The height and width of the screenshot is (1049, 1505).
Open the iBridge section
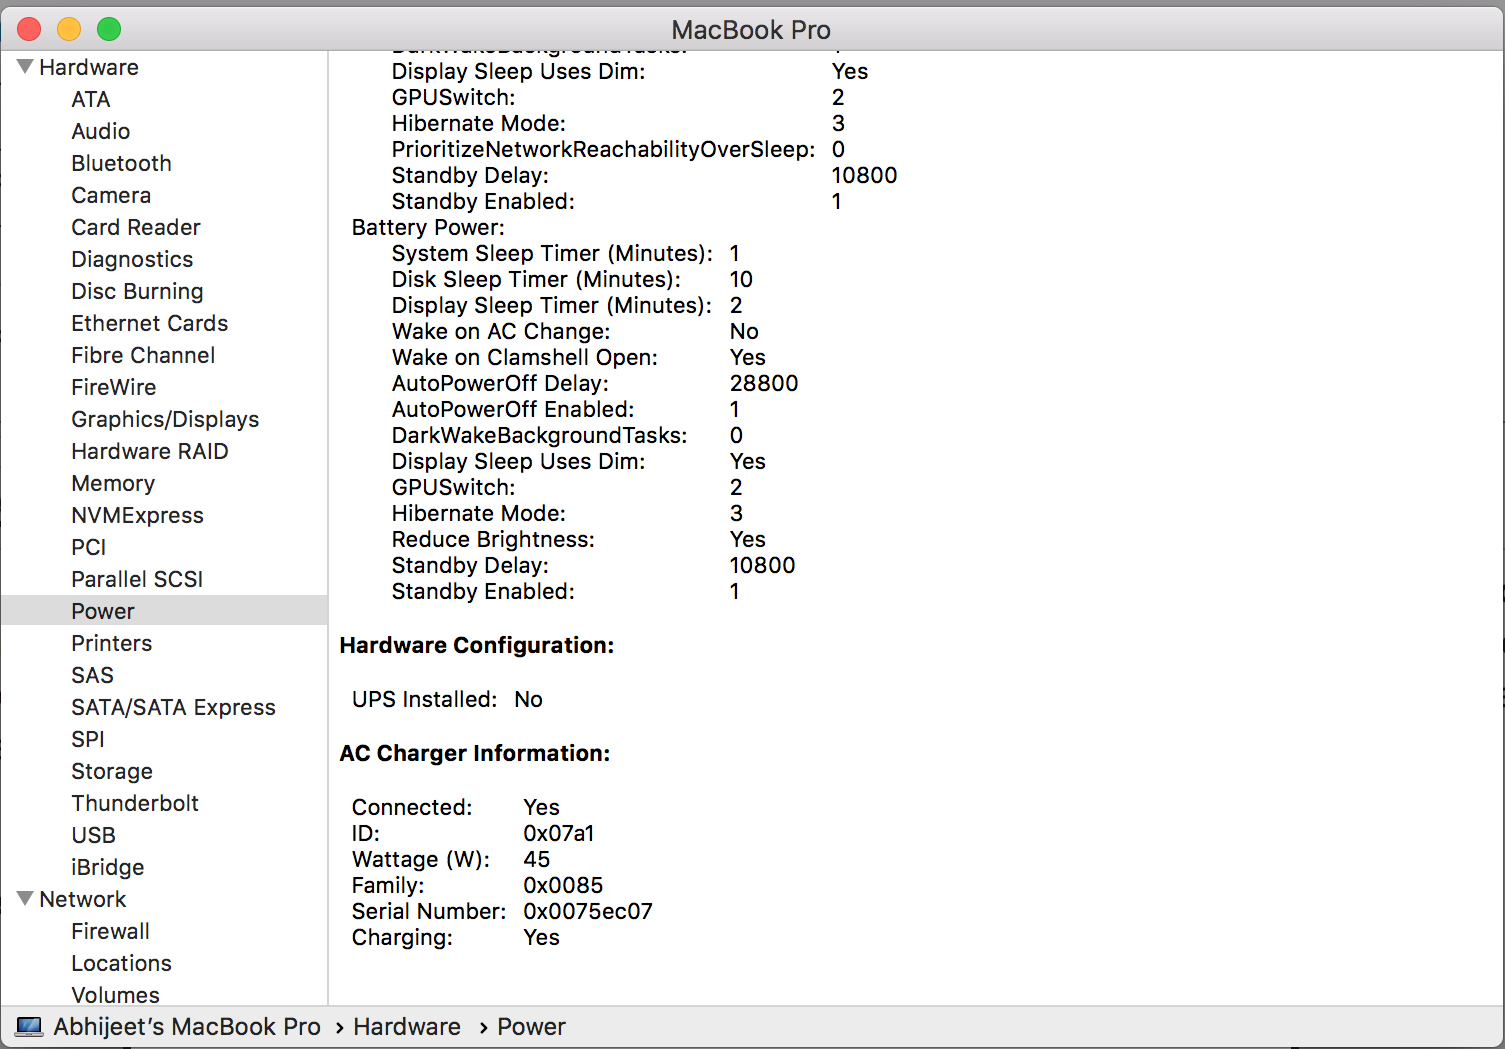[108, 867]
